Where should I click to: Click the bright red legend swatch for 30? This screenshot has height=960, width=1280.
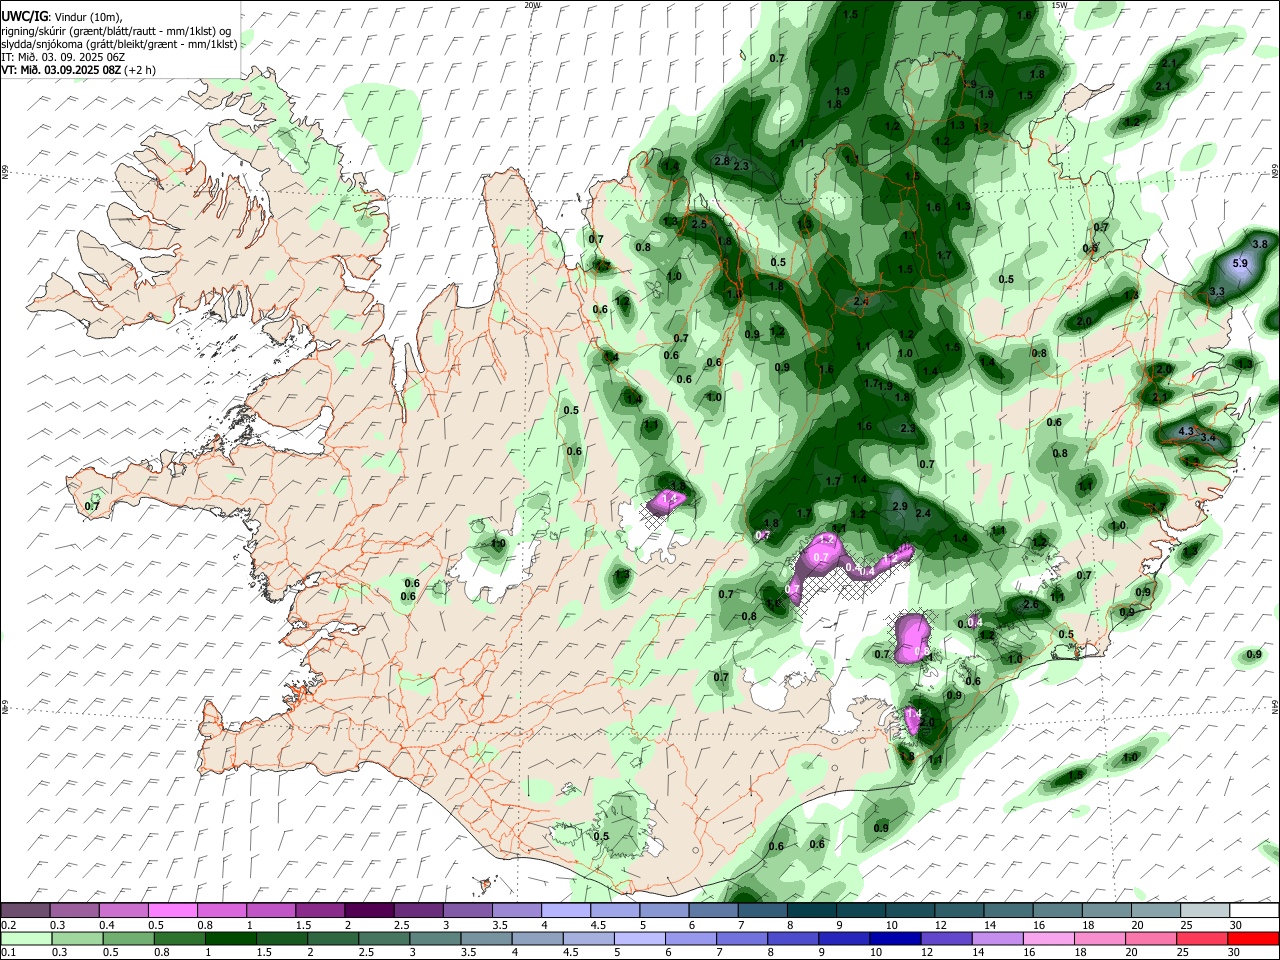pos(1252,939)
